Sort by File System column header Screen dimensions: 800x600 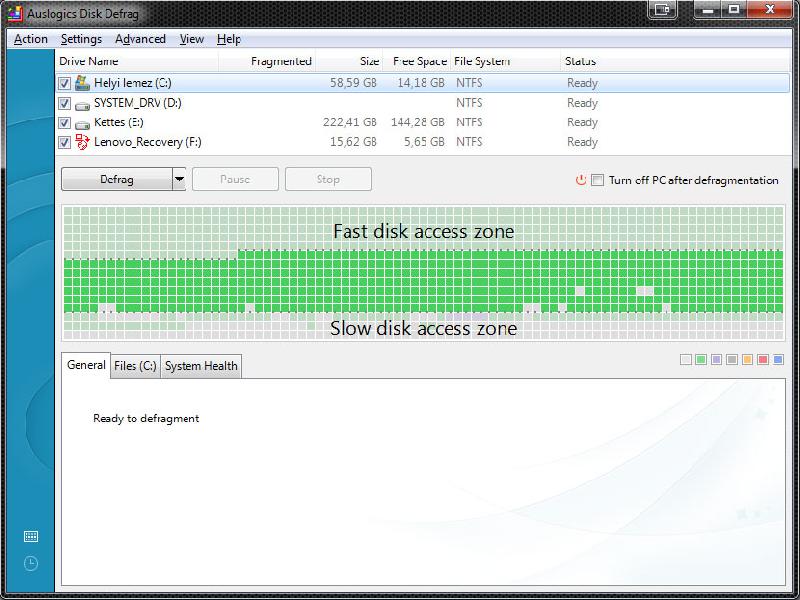[506, 61]
